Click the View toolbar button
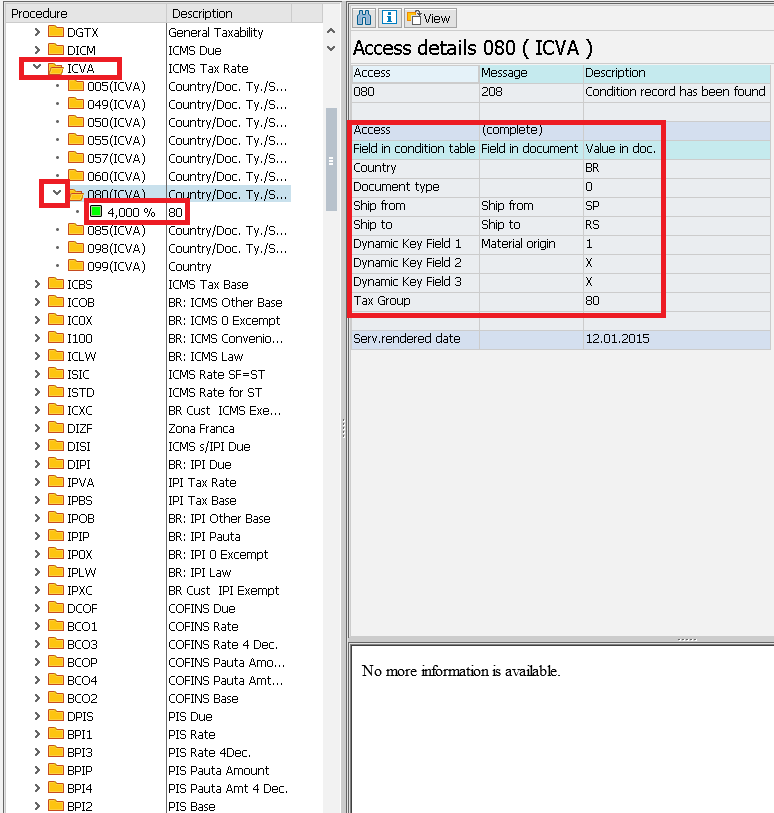 429,18
